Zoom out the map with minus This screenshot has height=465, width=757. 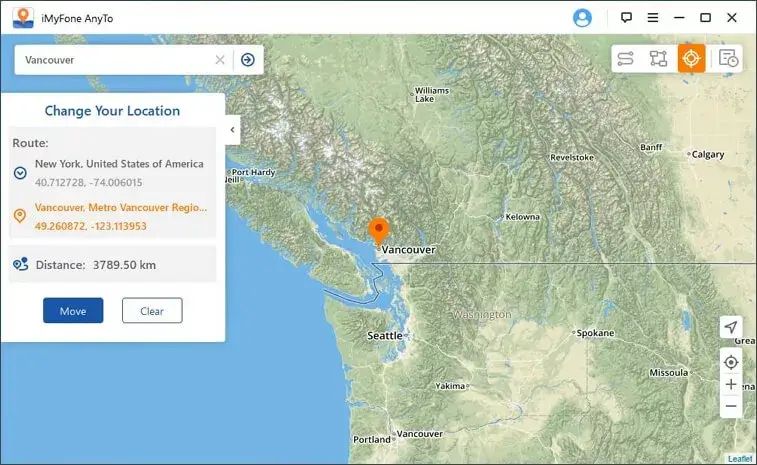click(731, 406)
